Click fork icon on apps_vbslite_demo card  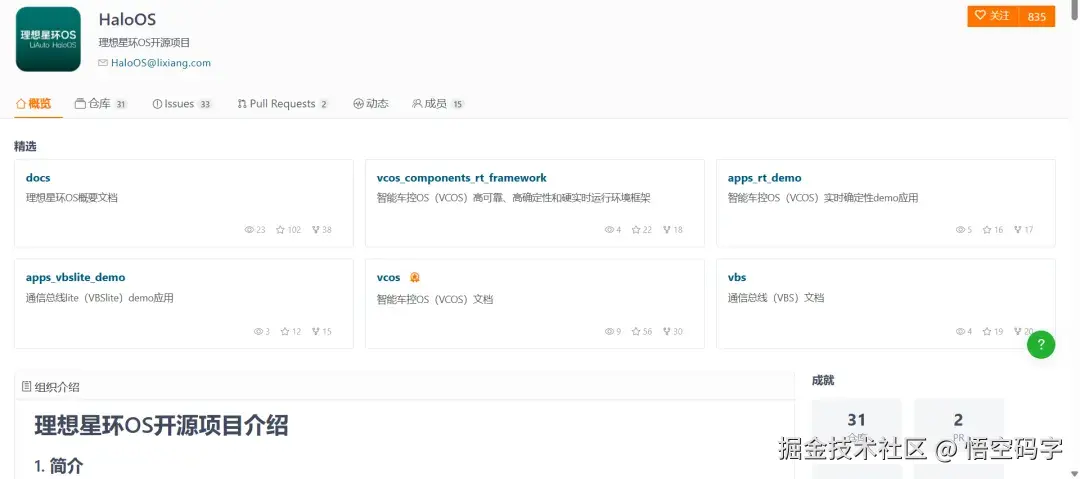(x=315, y=332)
